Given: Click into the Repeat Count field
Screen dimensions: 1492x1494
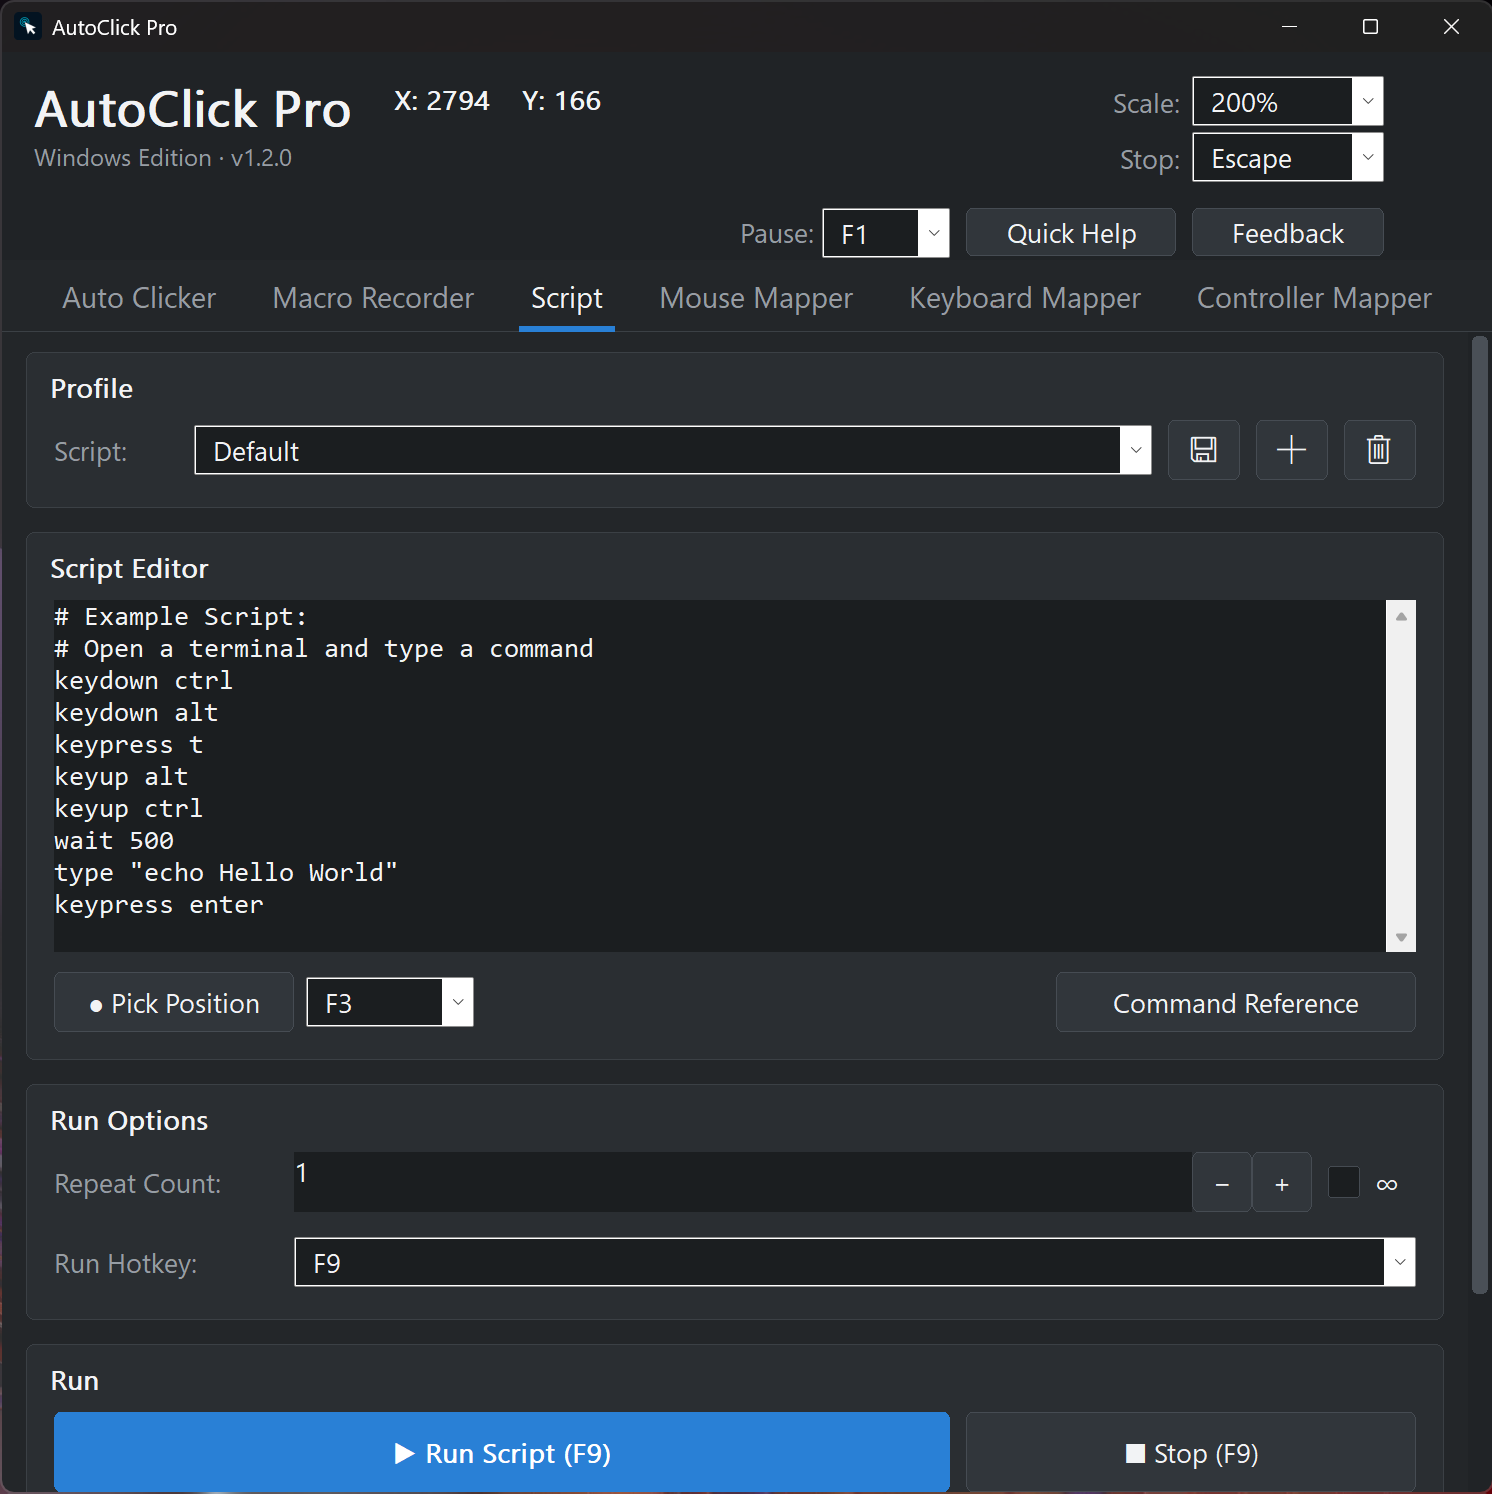Looking at the screenshot, I should (x=743, y=1182).
